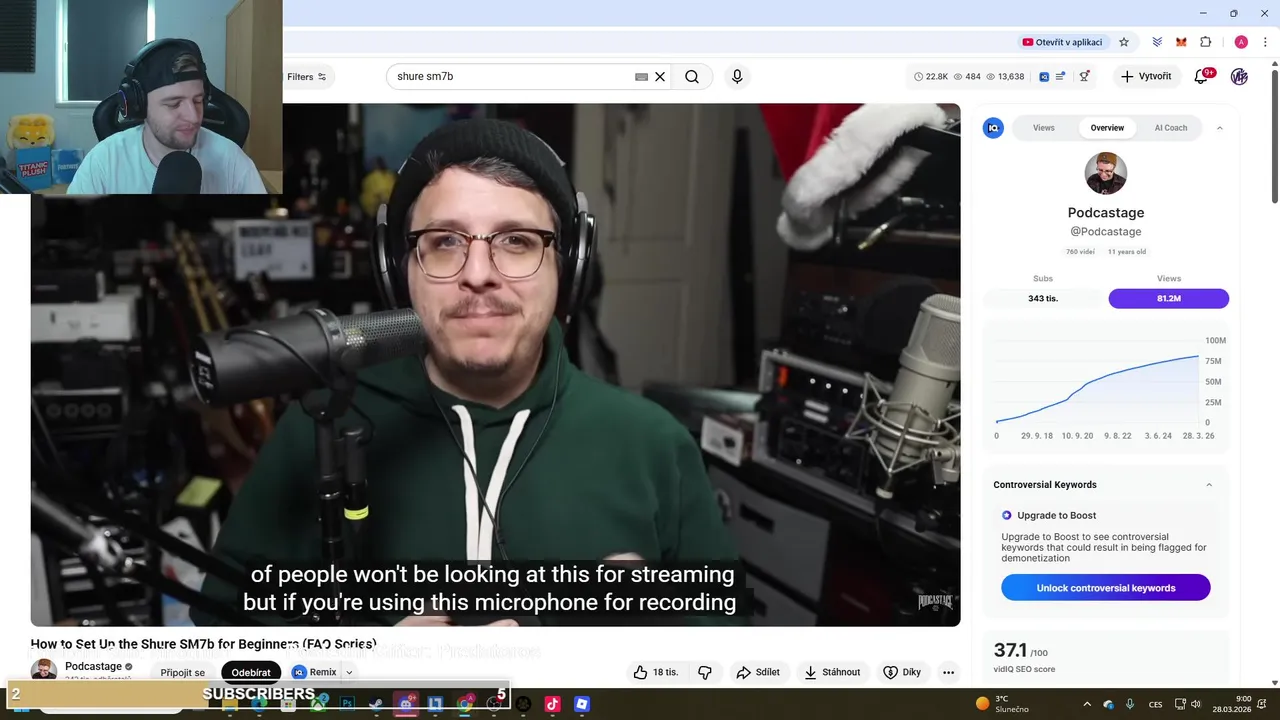This screenshot has width=1280, height=720.
Task: Select the Overview tab in vidIQ panel
Action: [1107, 128]
